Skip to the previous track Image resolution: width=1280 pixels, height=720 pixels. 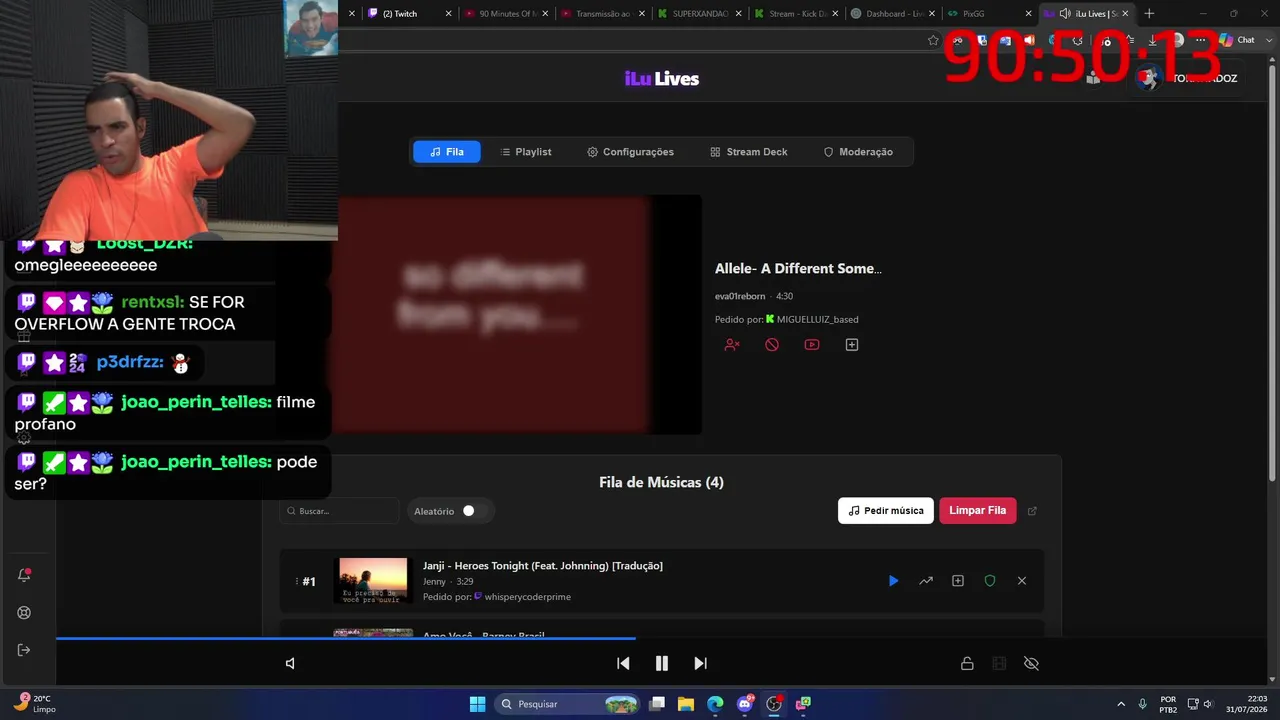coord(623,663)
